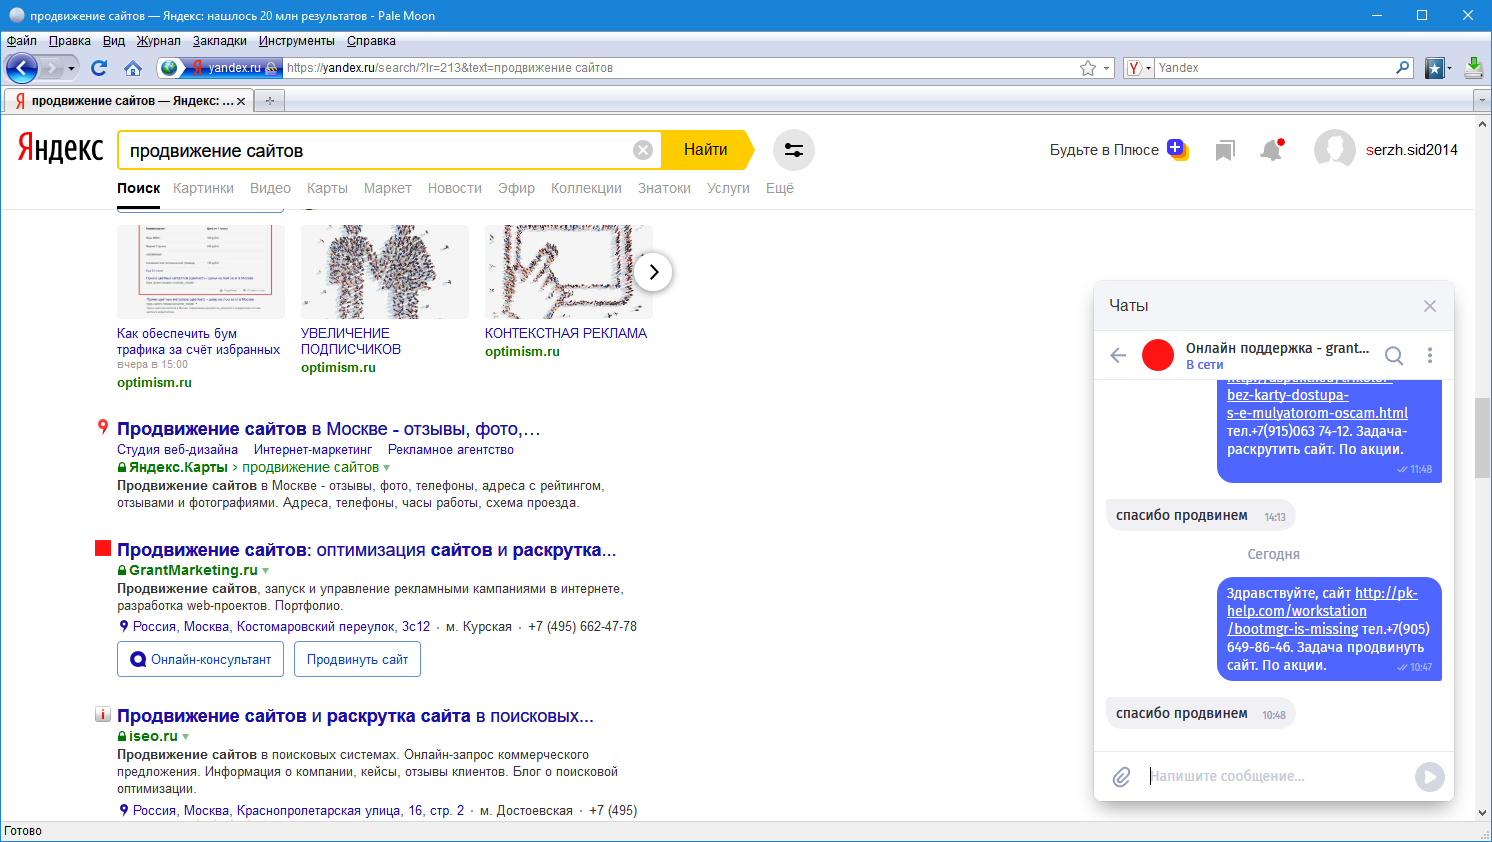Go back using the browser Back arrow
This screenshot has height=842, width=1492.
click(x=22, y=68)
